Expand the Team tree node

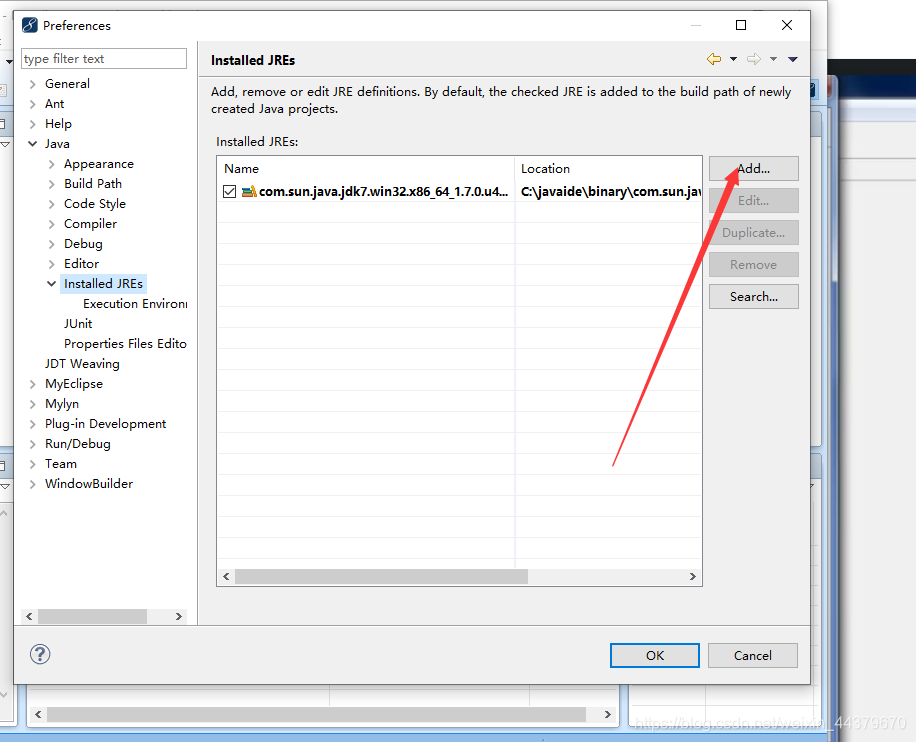[x=33, y=464]
